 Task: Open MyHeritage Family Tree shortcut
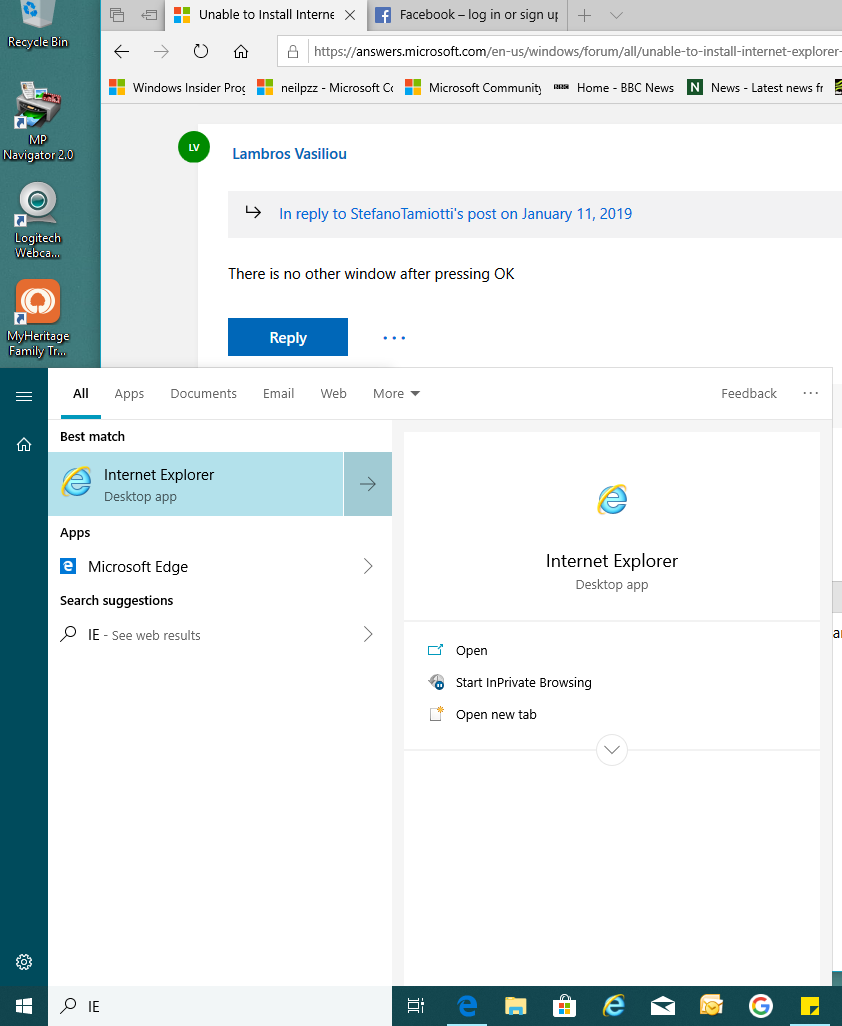[x=38, y=319]
